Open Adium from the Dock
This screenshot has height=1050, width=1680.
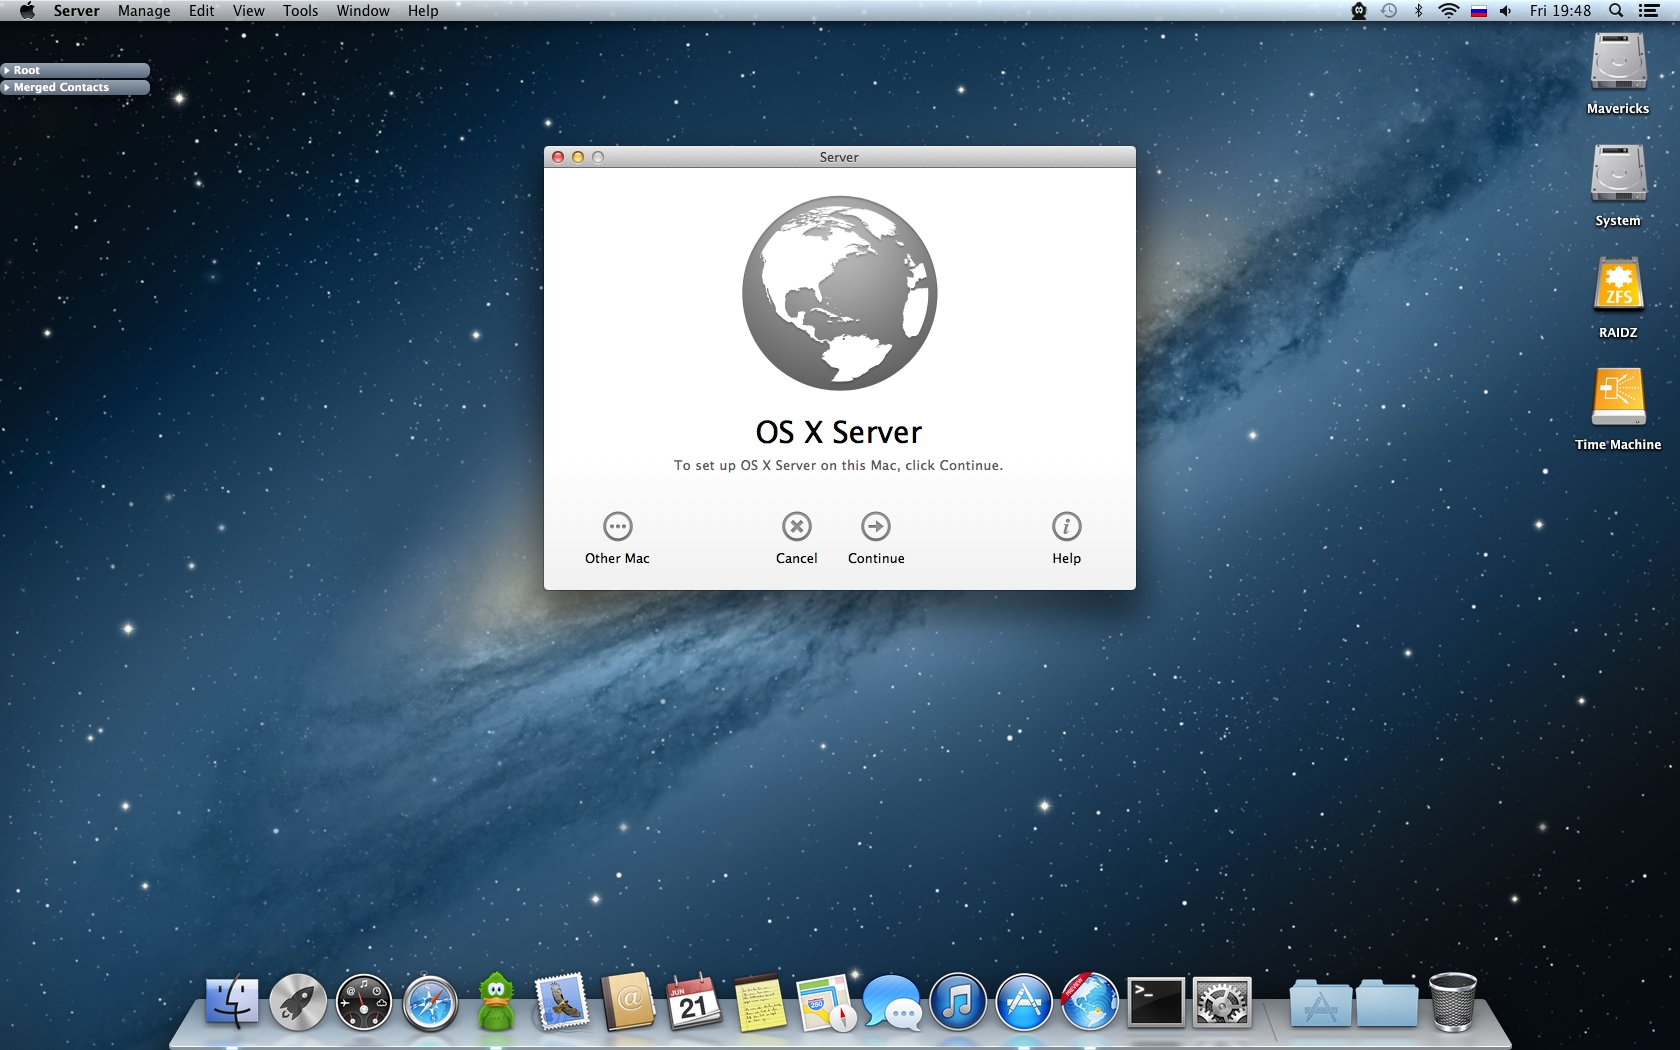pos(495,1003)
